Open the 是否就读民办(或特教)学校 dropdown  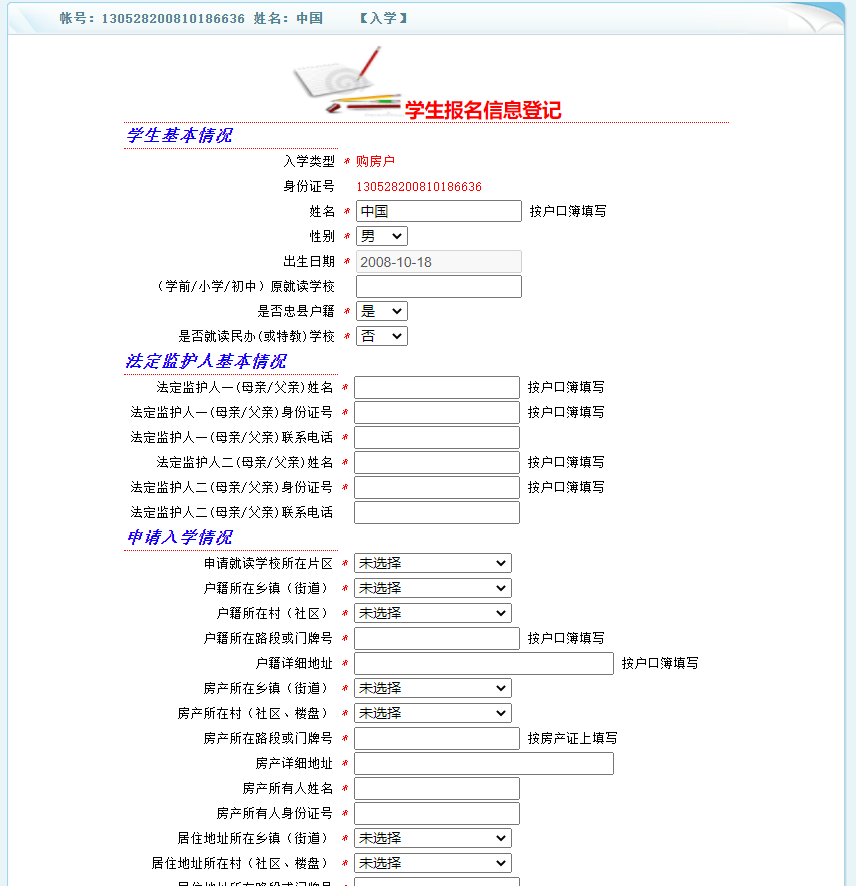(382, 336)
